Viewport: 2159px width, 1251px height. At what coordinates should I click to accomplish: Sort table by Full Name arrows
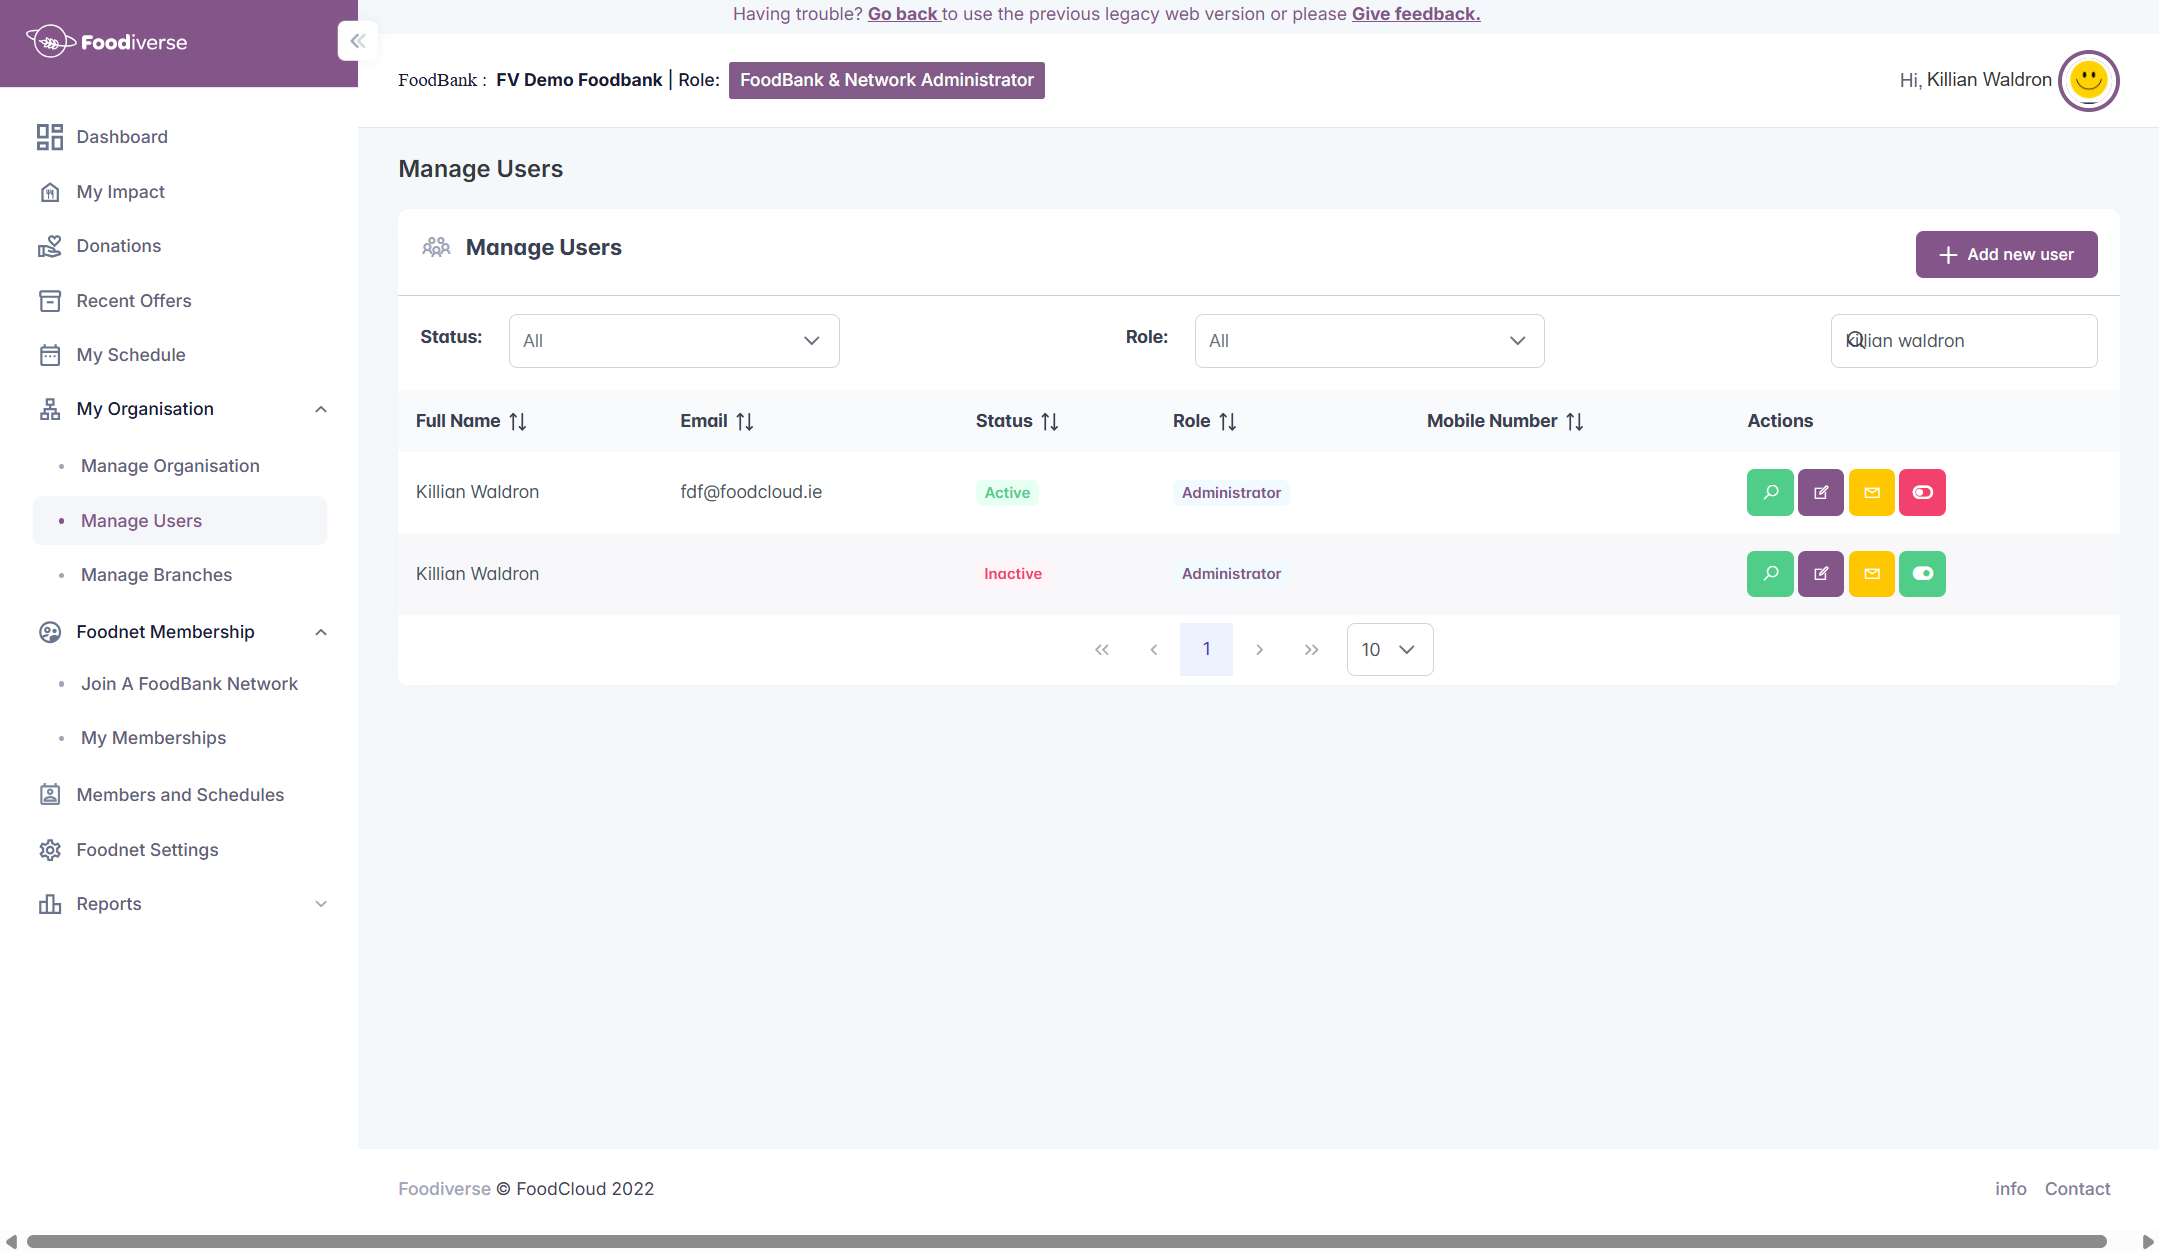(x=517, y=422)
